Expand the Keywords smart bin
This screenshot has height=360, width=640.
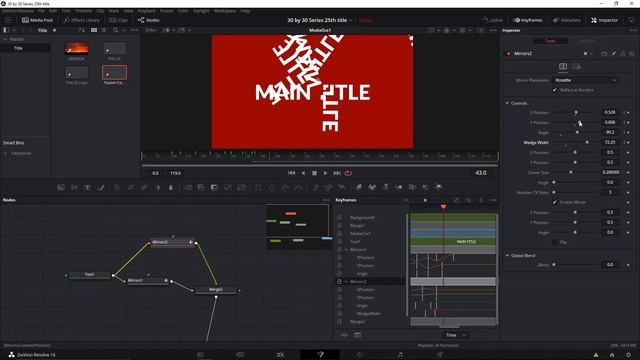[6, 153]
